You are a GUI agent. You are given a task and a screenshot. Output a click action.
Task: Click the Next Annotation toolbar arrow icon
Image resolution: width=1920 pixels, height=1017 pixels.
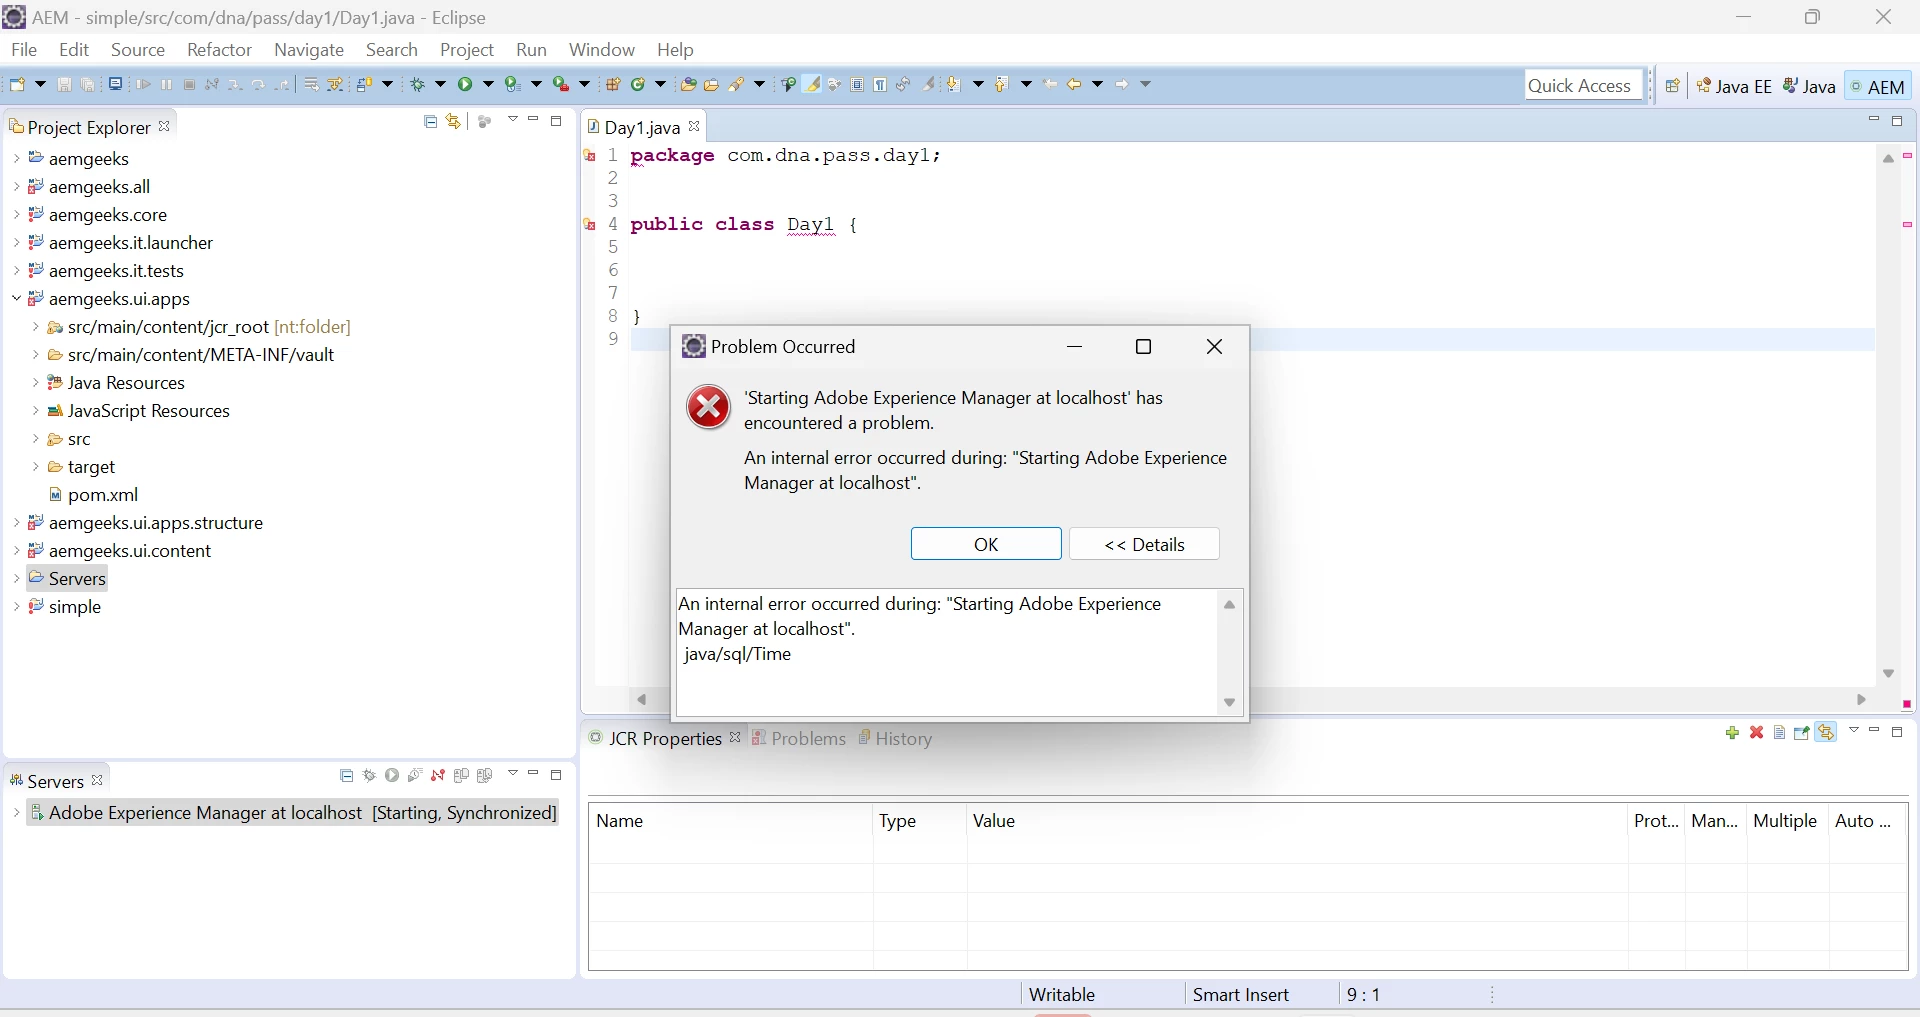(x=954, y=85)
